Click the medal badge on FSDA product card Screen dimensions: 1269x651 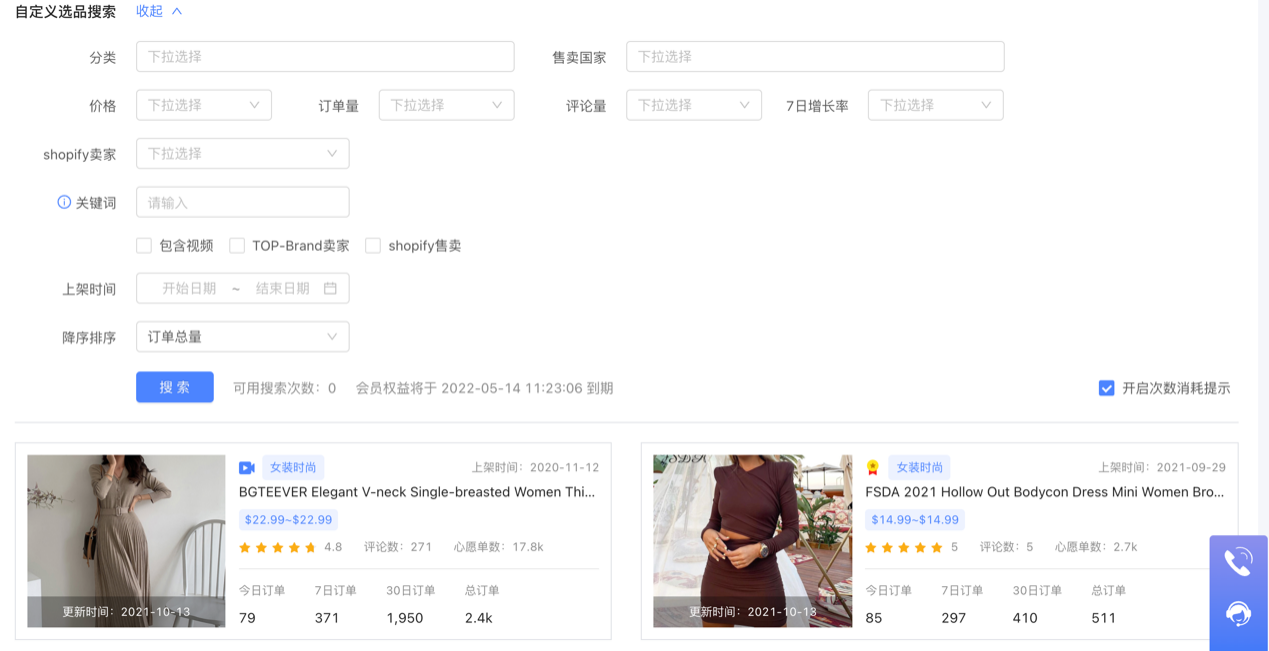coord(871,466)
